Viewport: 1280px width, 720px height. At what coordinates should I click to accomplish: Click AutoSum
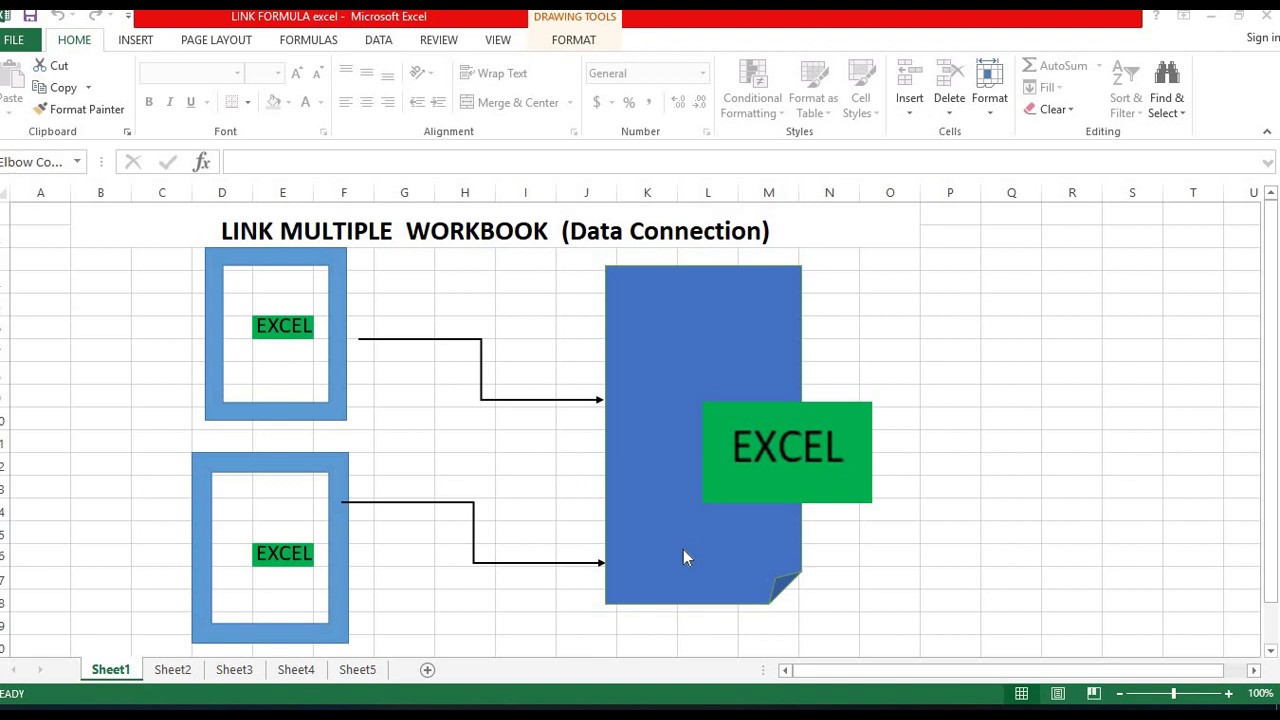tap(1055, 66)
